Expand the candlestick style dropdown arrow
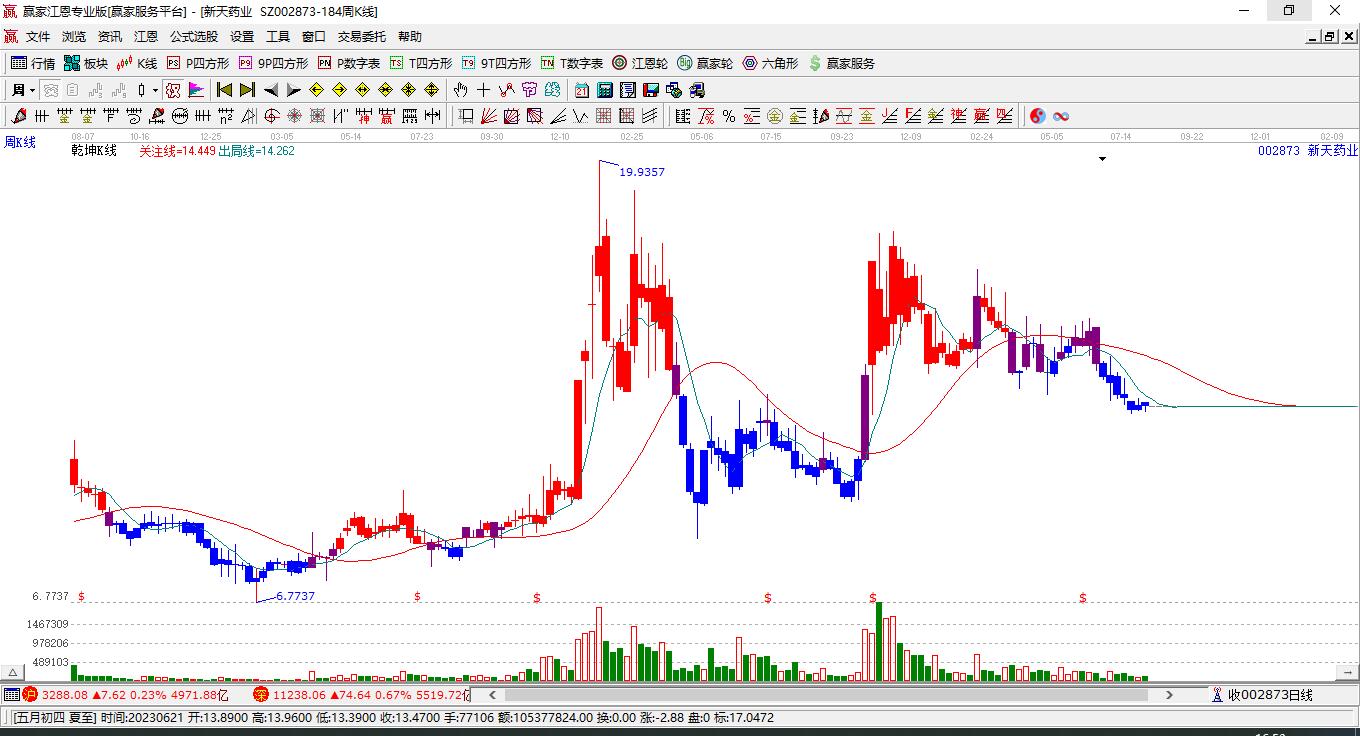 (155, 90)
